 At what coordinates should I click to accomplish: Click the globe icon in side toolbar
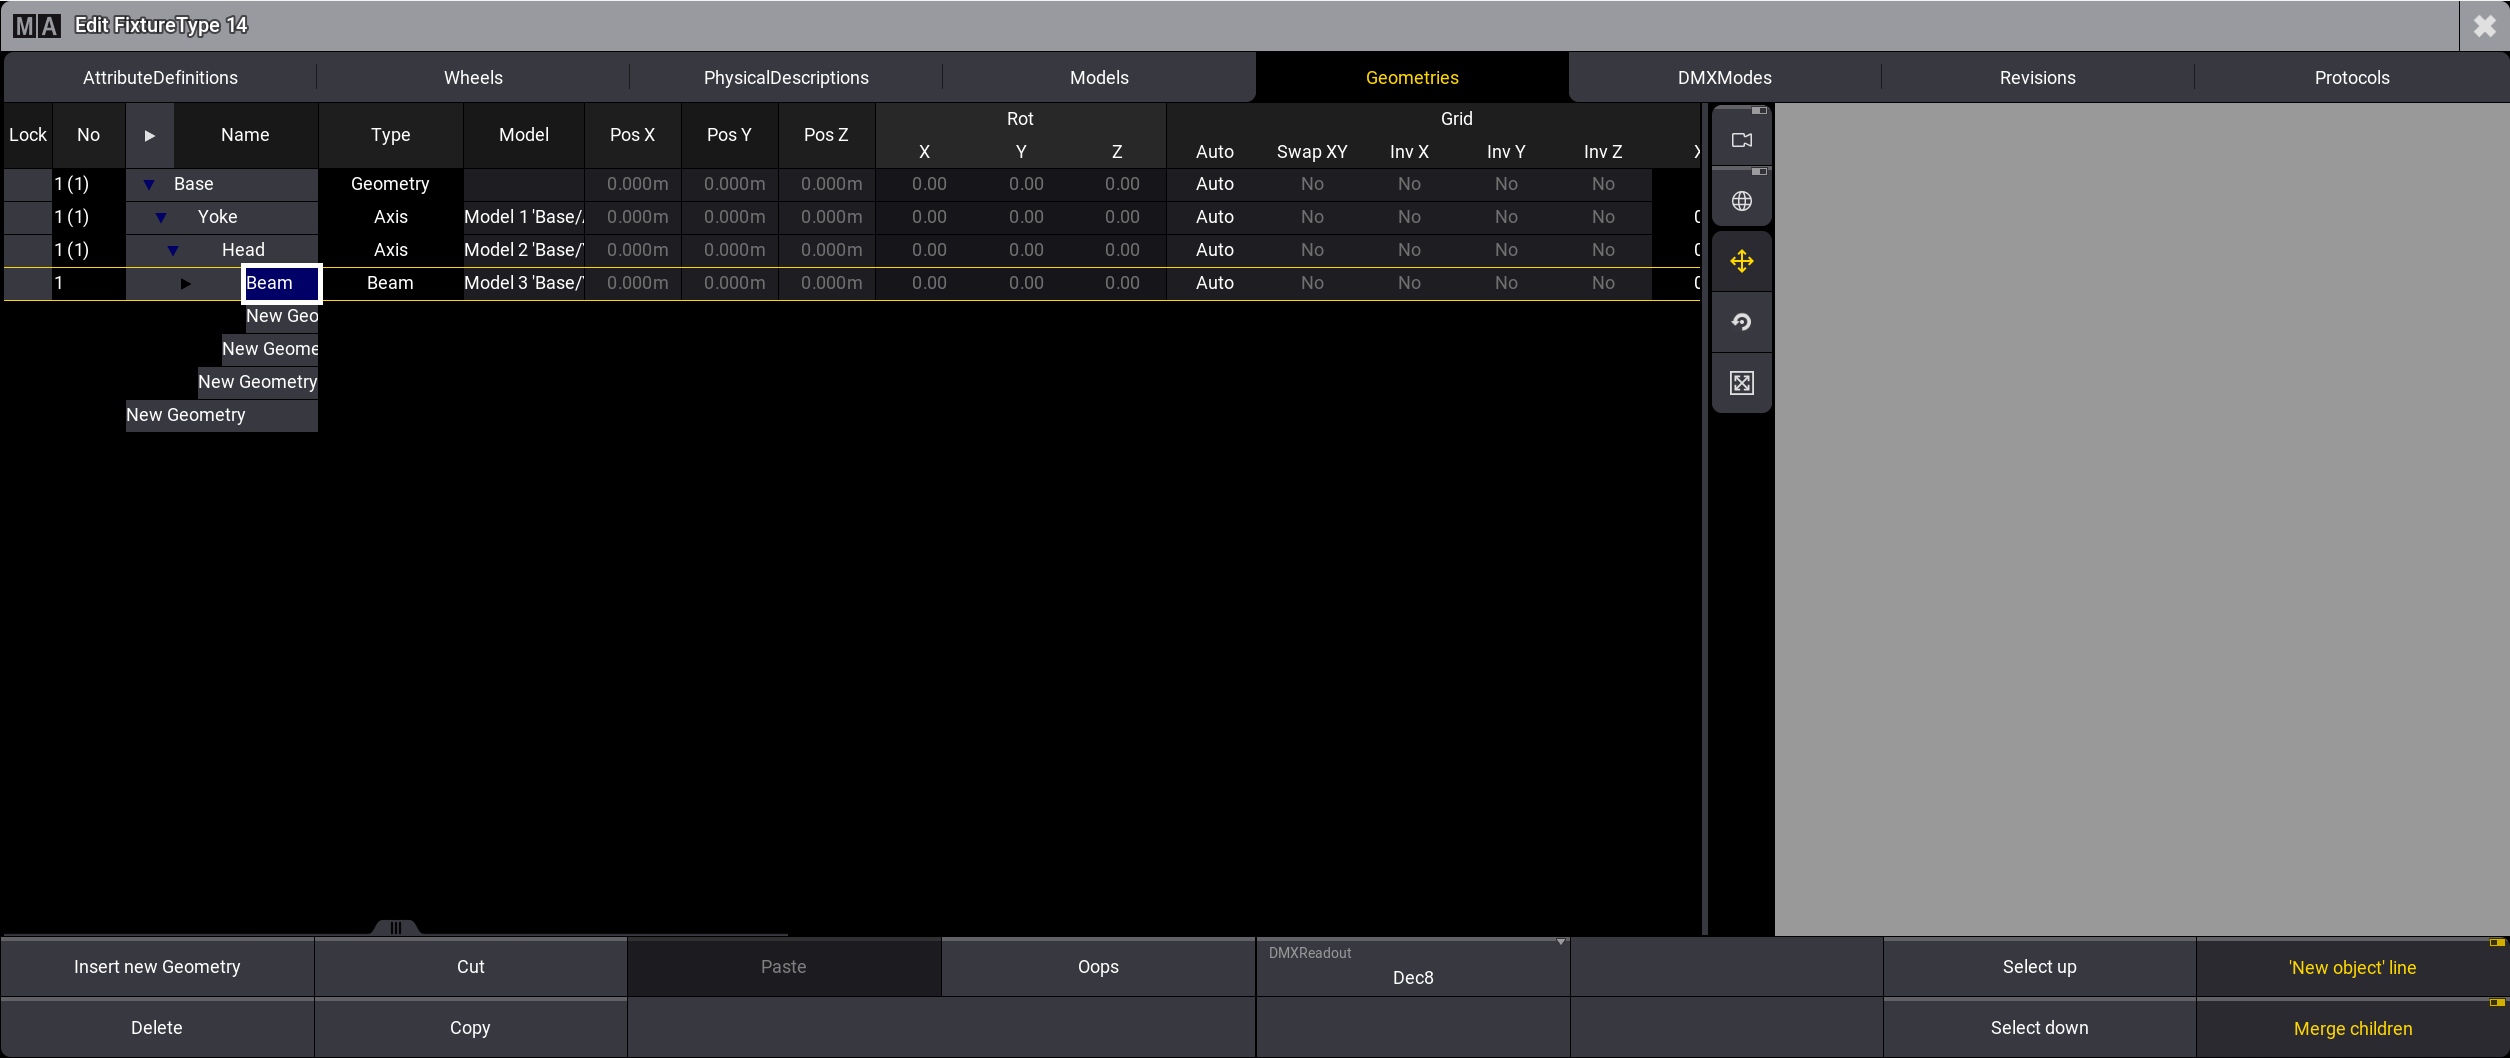[x=1741, y=201]
